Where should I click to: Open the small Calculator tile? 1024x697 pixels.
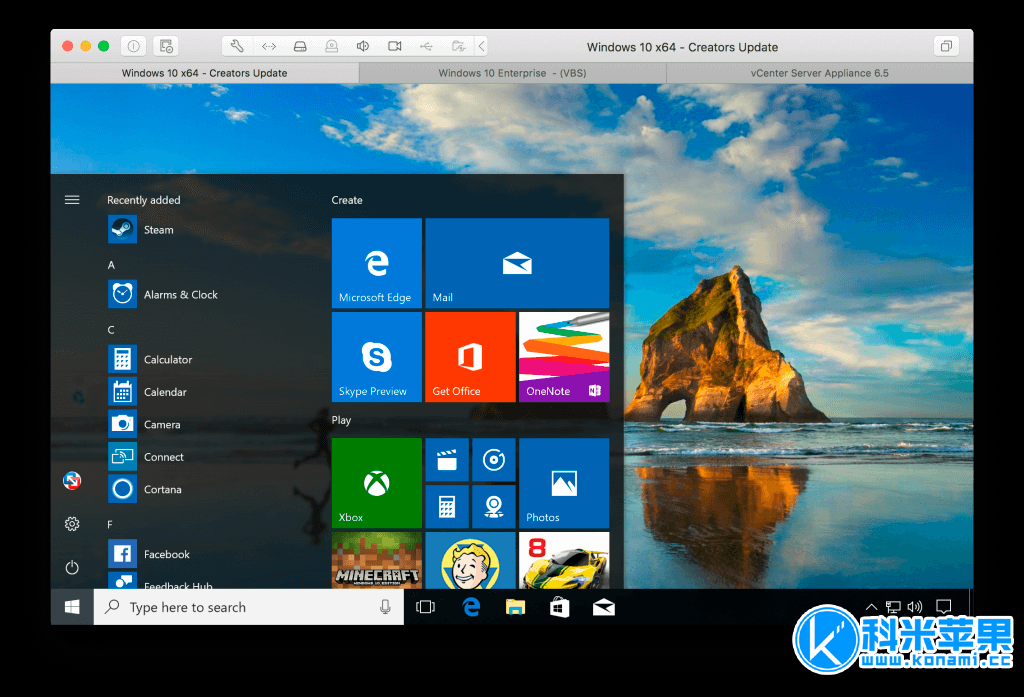[x=447, y=506]
